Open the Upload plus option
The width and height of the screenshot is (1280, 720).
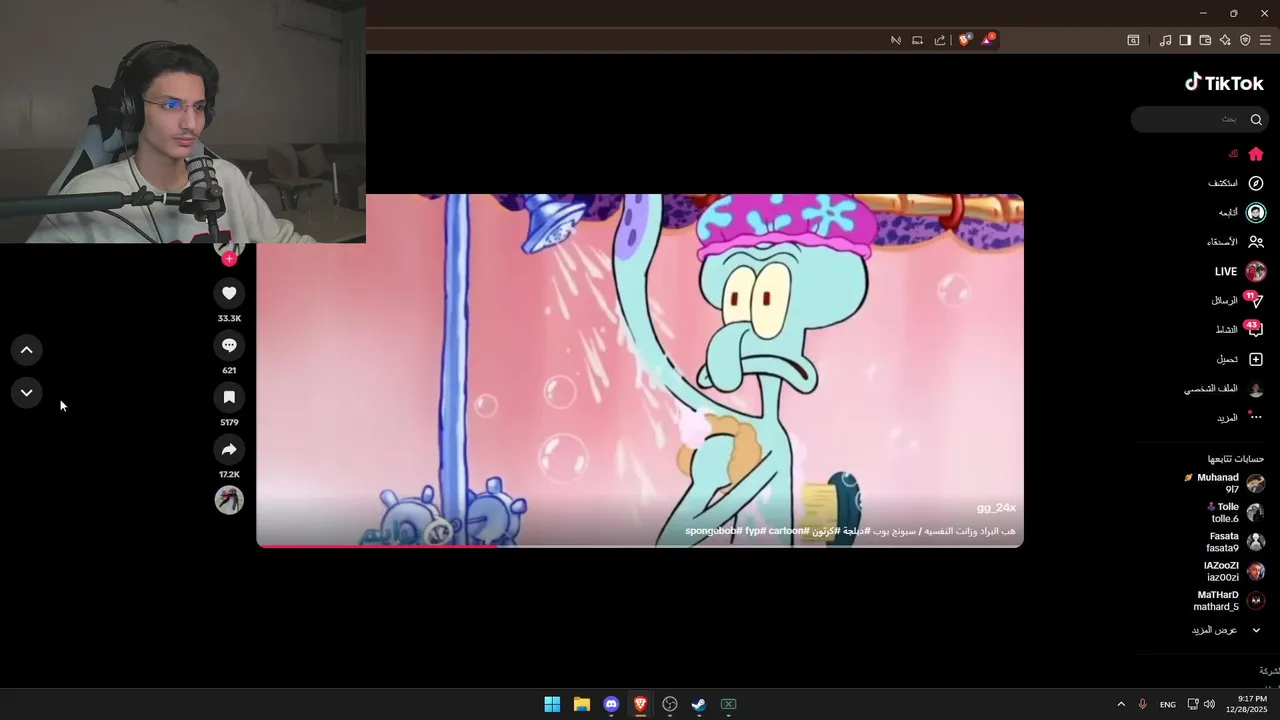point(1240,359)
